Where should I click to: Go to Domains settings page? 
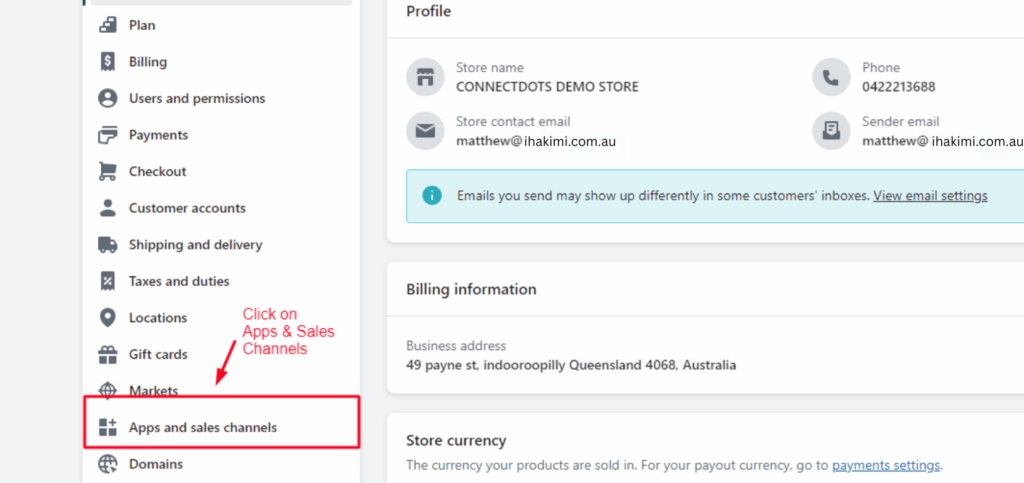(x=156, y=464)
